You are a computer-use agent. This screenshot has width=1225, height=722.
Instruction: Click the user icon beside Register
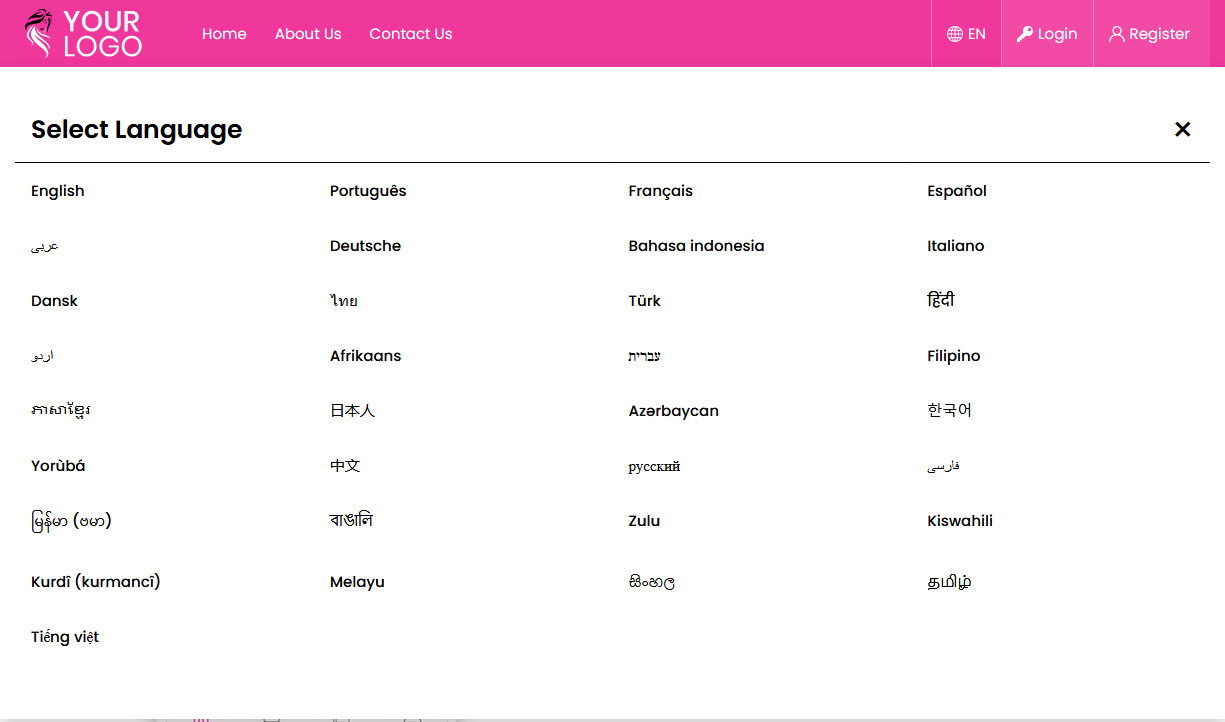point(1117,34)
